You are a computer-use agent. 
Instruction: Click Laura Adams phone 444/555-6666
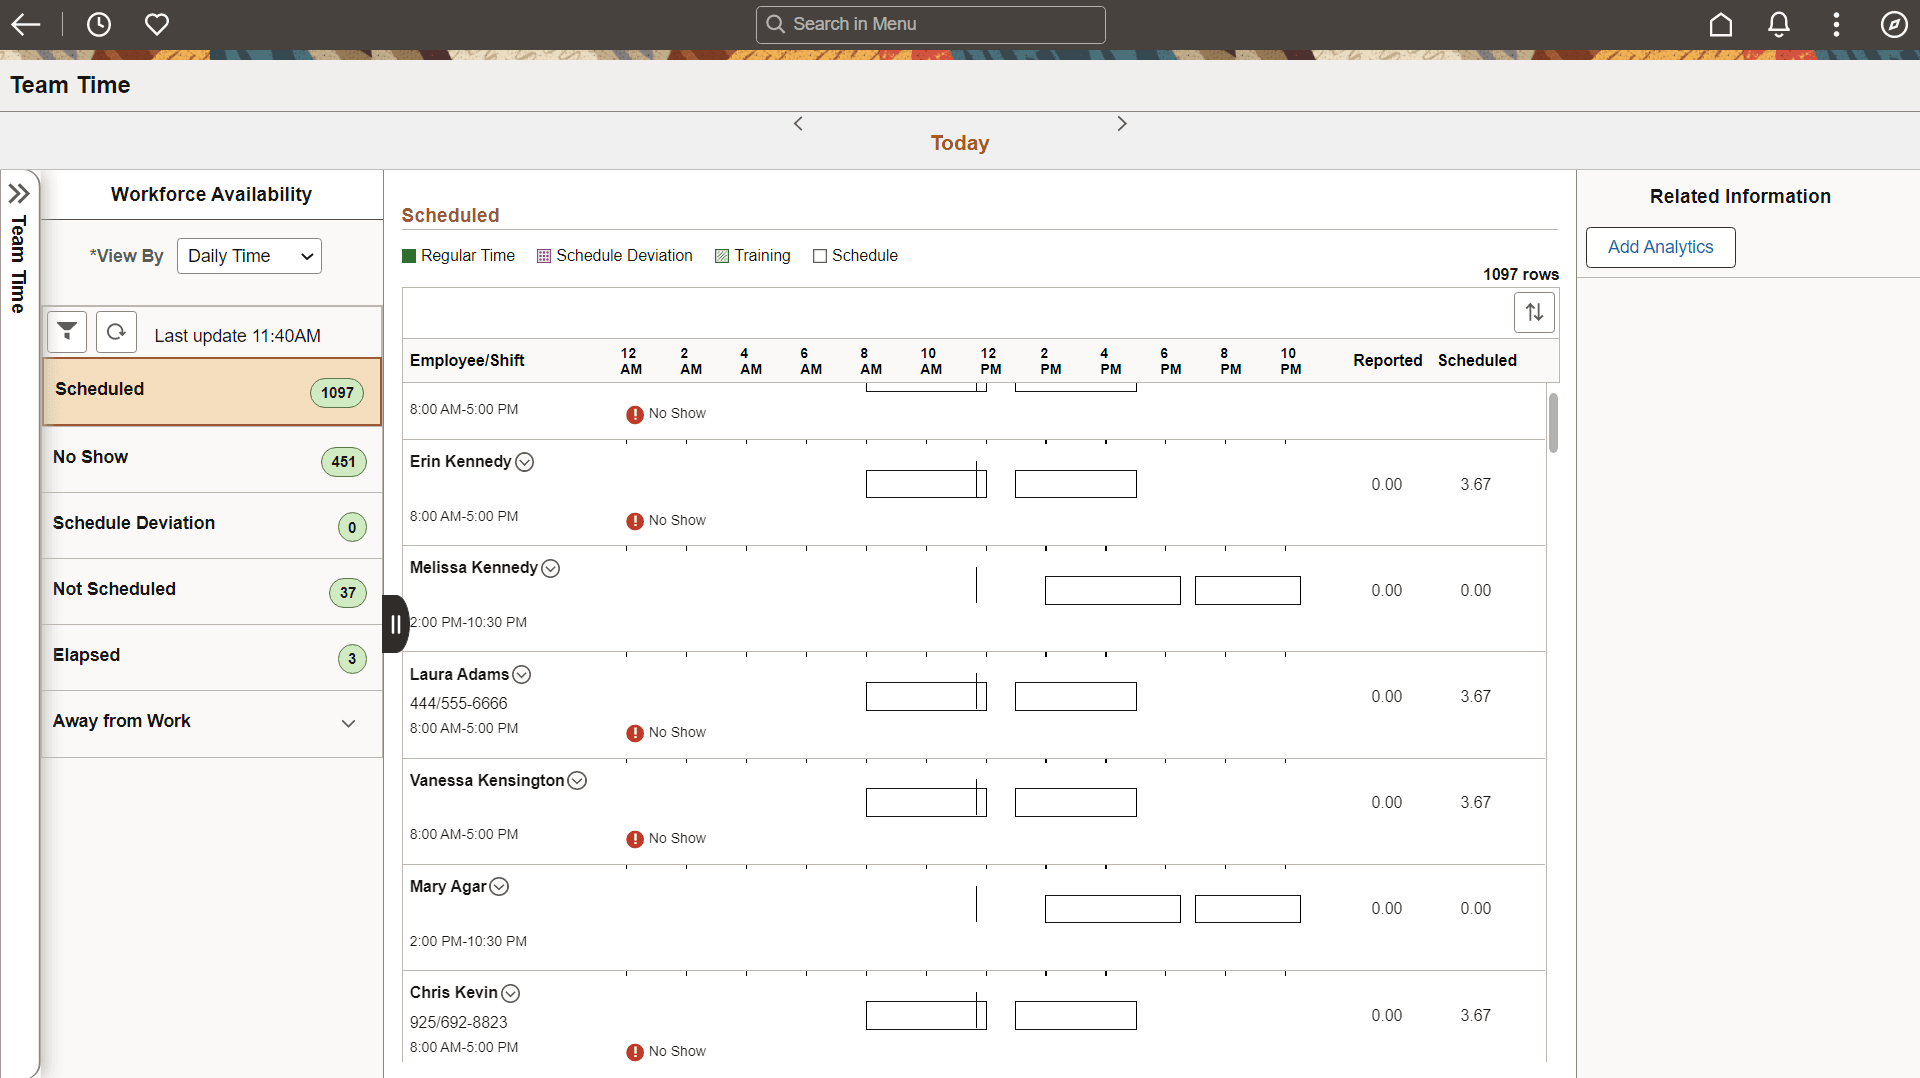pos(459,704)
